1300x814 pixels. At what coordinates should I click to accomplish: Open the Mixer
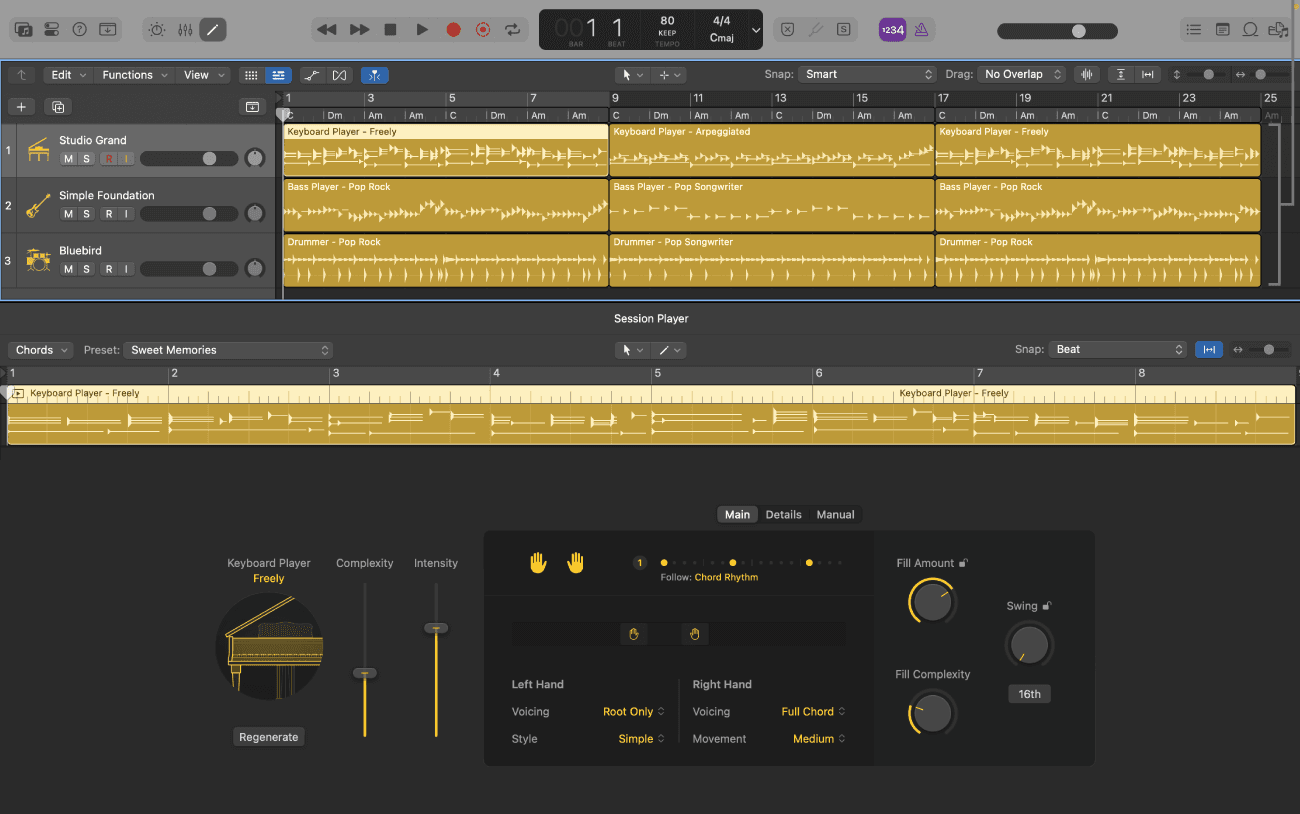tap(184, 30)
